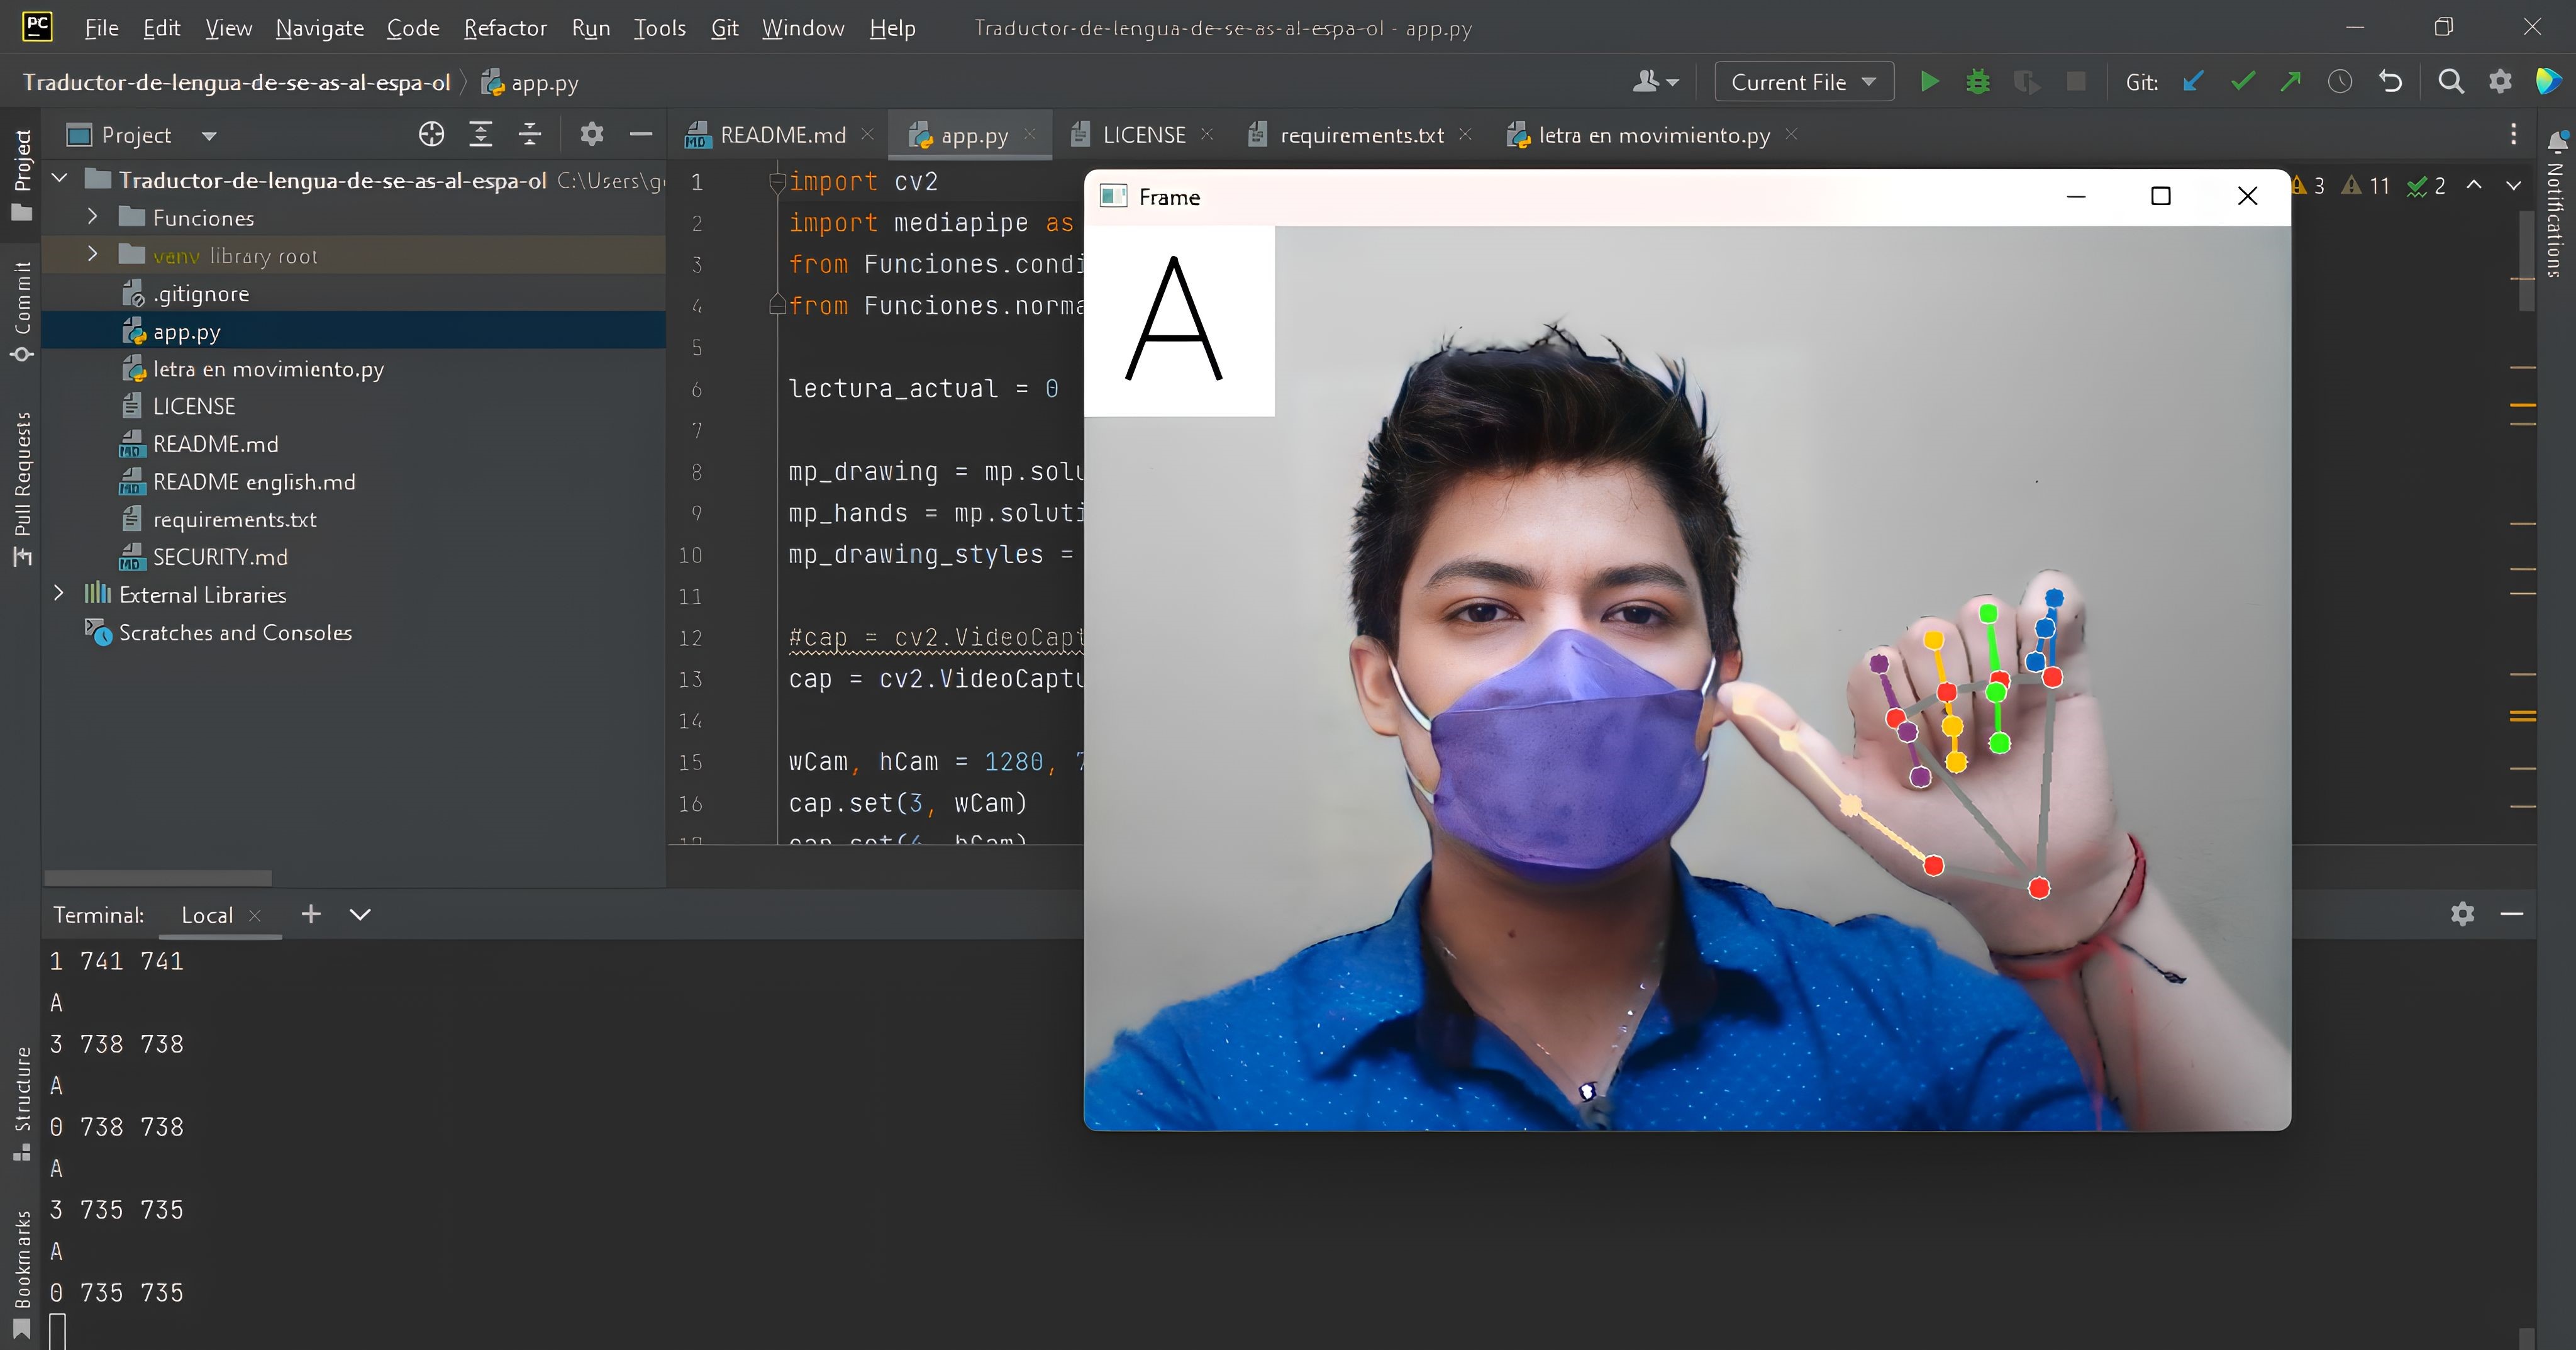Maximize the Frame window
Image resolution: width=2576 pixels, height=1350 pixels.
(x=2160, y=196)
